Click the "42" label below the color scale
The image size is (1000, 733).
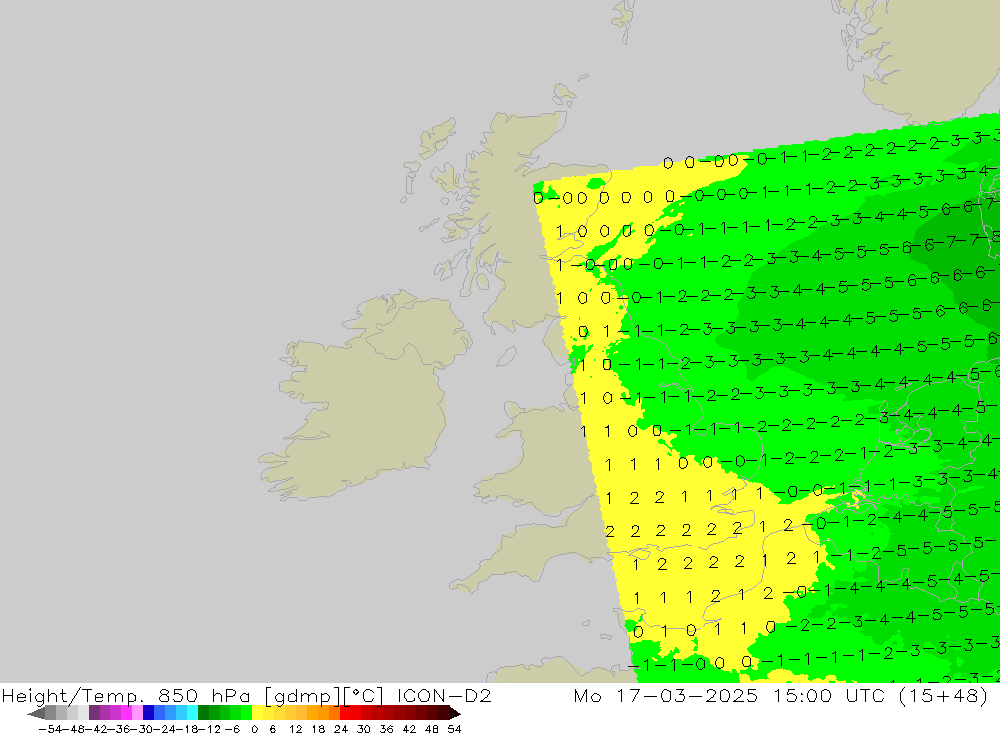pyautogui.click(x=409, y=729)
